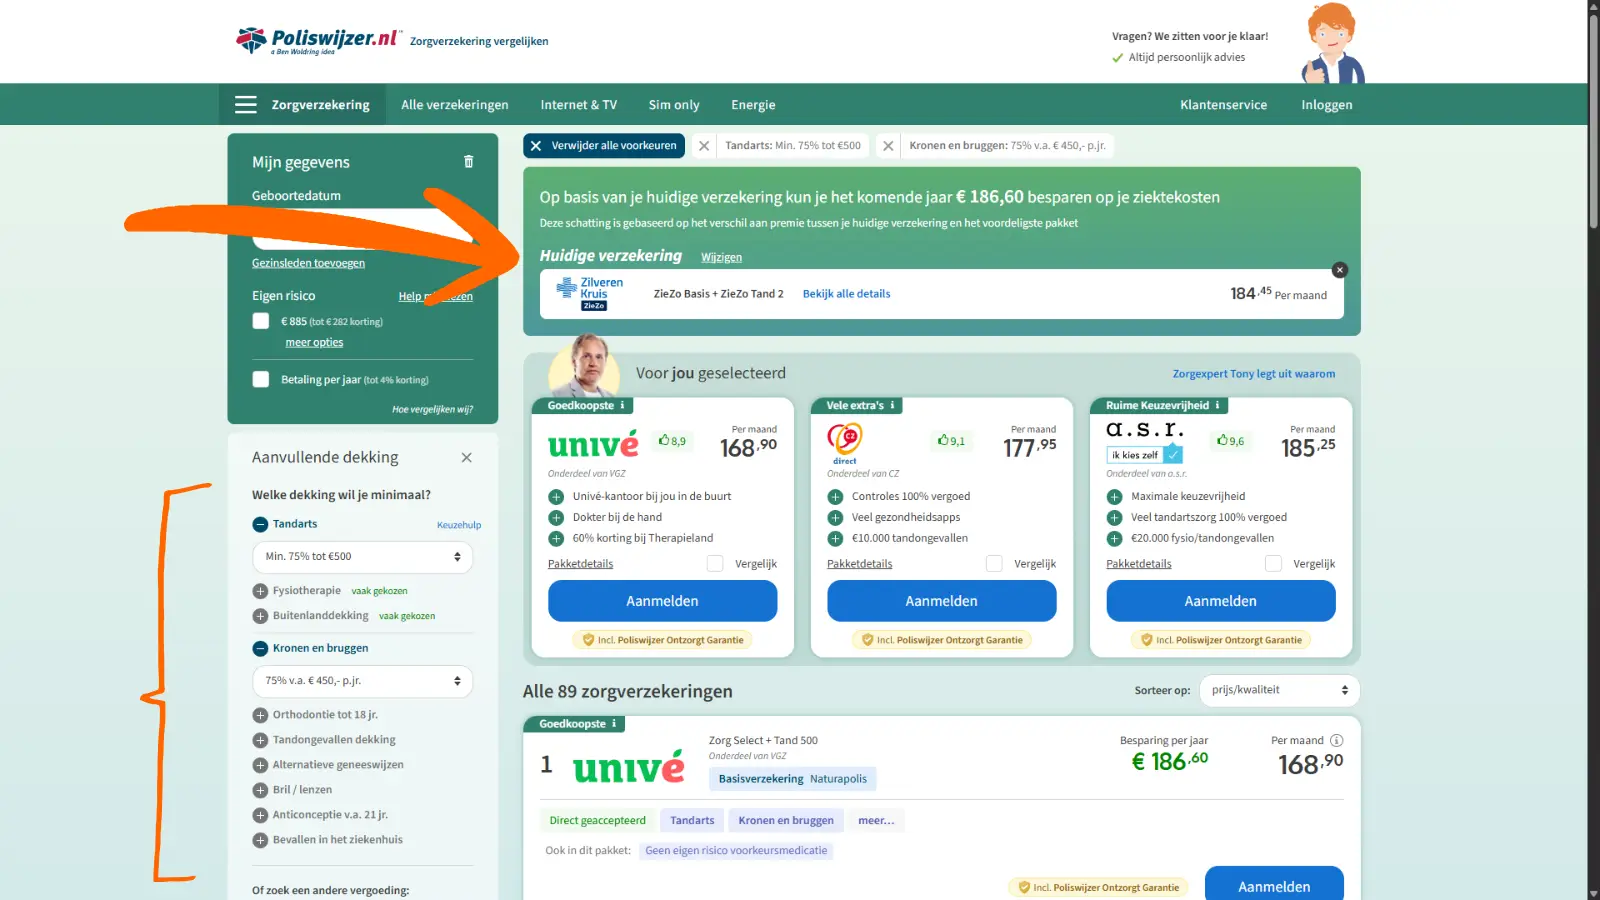Go to Internet & TV
Image resolution: width=1600 pixels, height=900 pixels.
pyautogui.click(x=579, y=105)
